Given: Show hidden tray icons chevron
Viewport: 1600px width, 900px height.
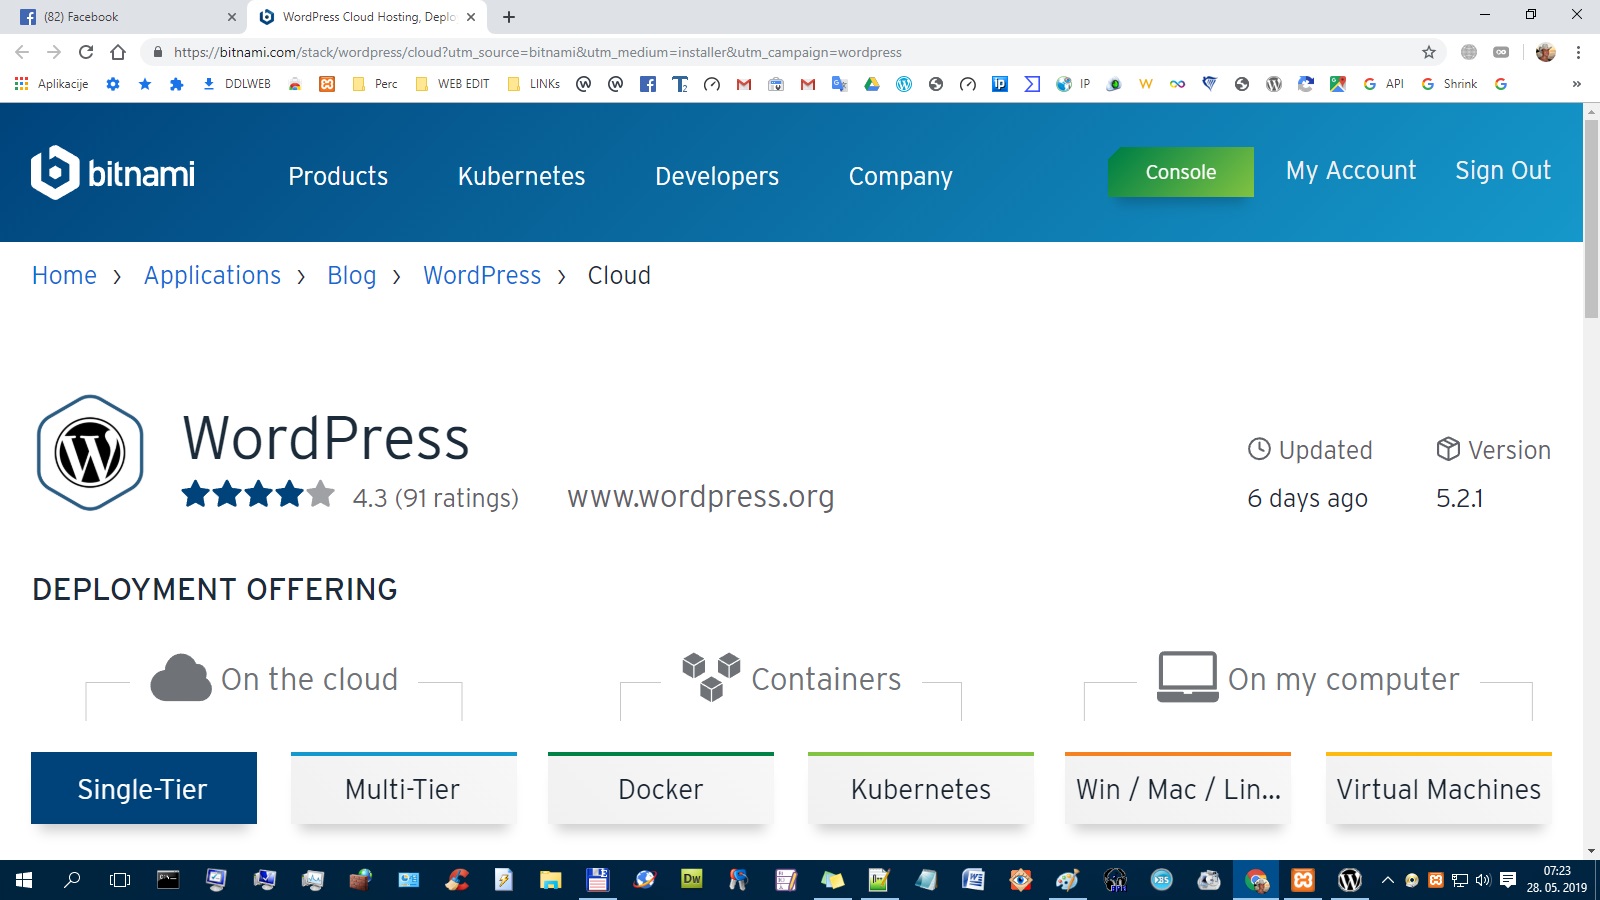Looking at the screenshot, I should (x=1388, y=880).
